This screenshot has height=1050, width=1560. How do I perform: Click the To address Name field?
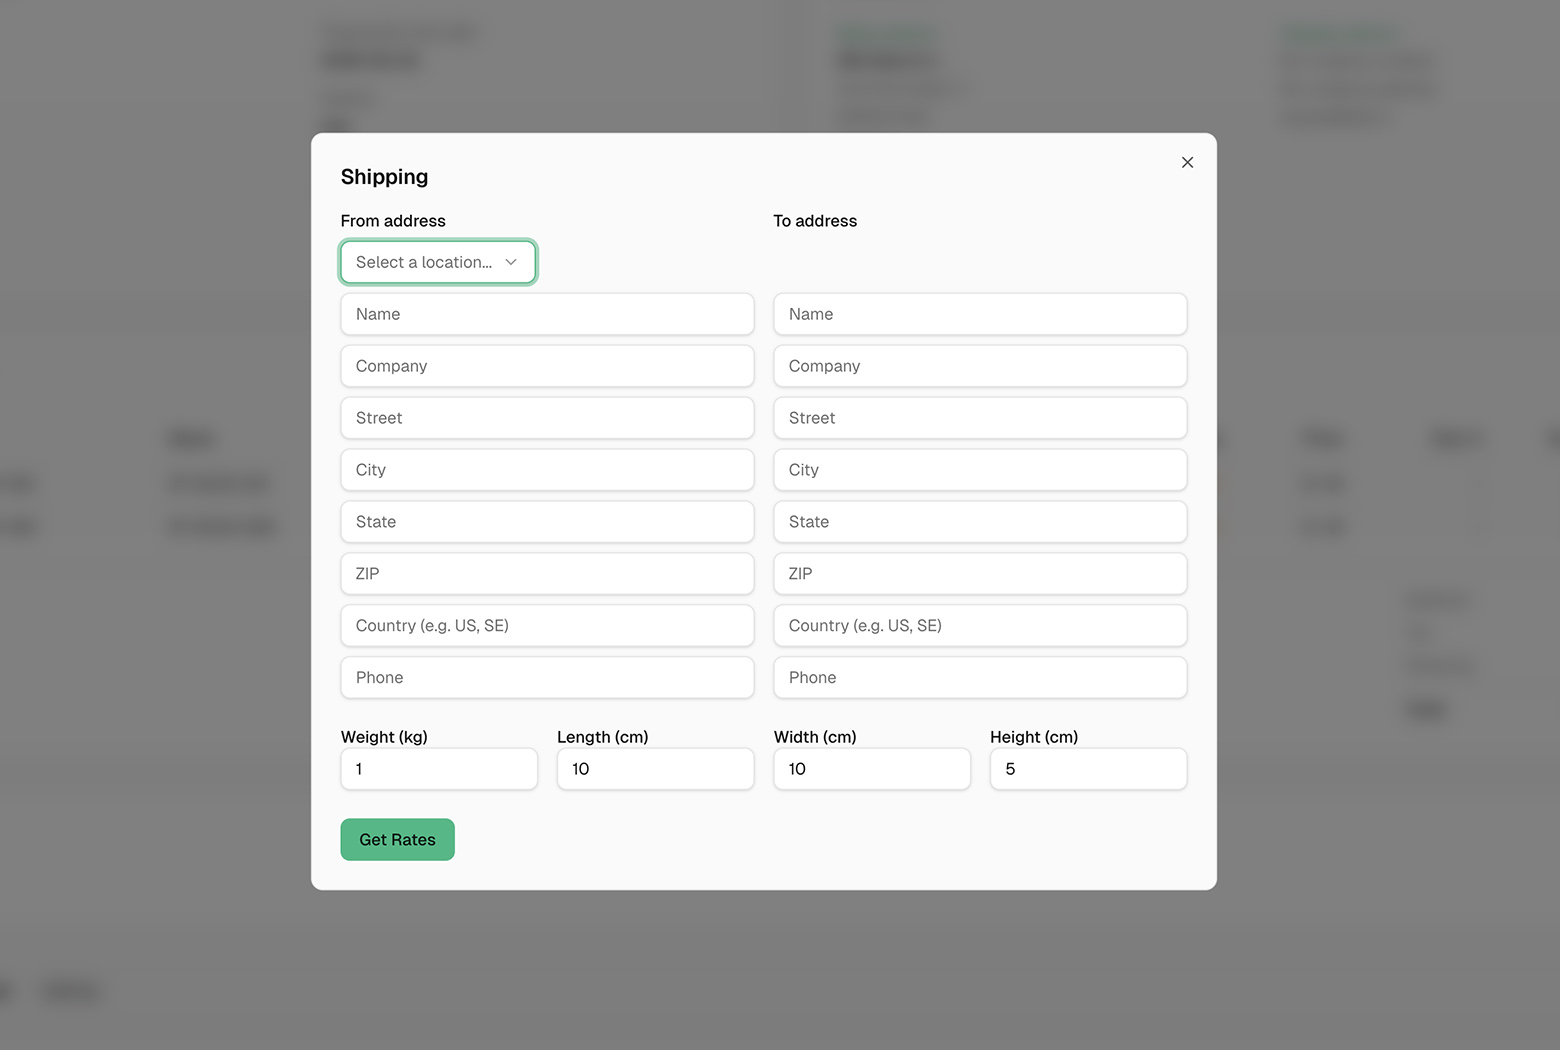[979, 314]
